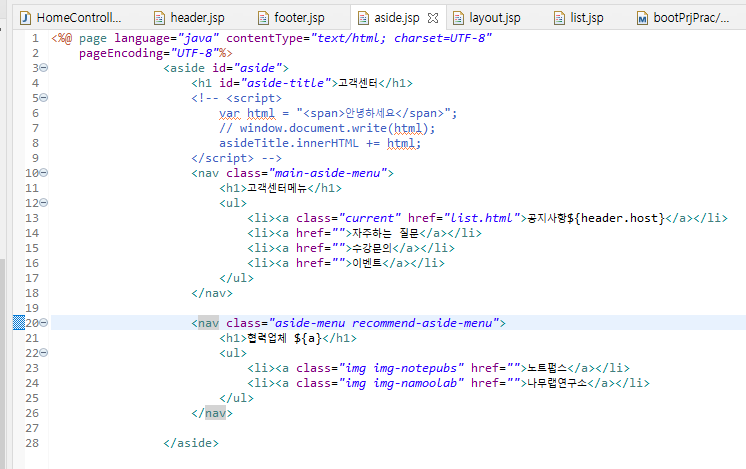Screen dimensions: 746x469
Task: Click "img img-namoolab" class value
Action: (401, 383)
